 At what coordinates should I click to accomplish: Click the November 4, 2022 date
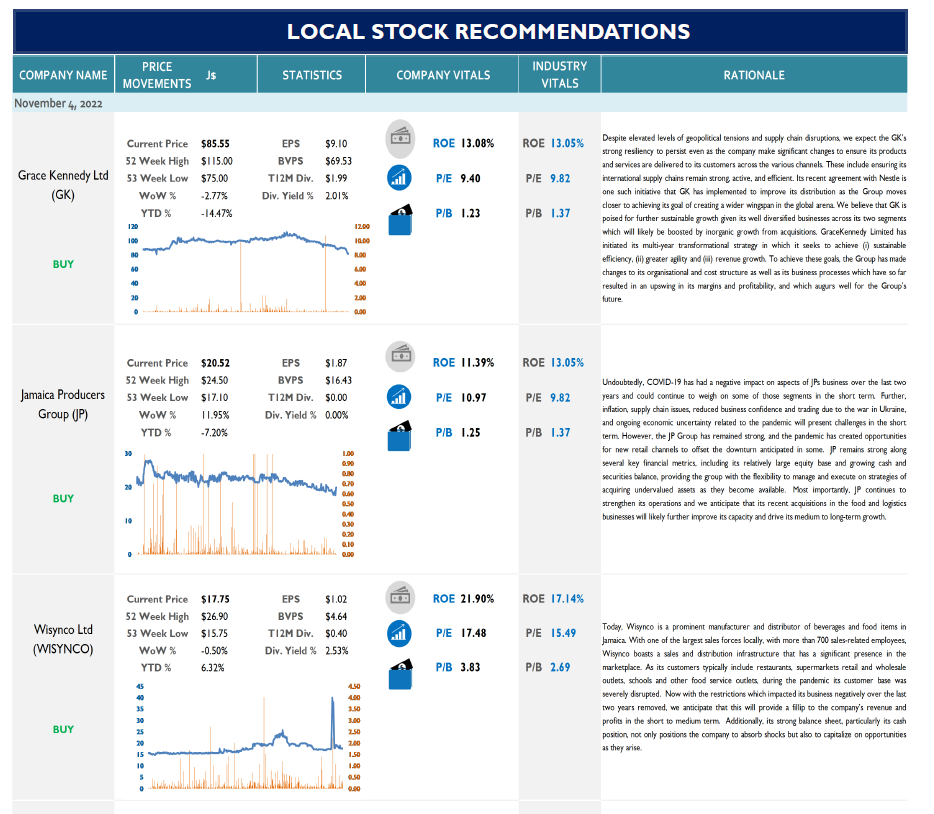(x=58, y=104)
